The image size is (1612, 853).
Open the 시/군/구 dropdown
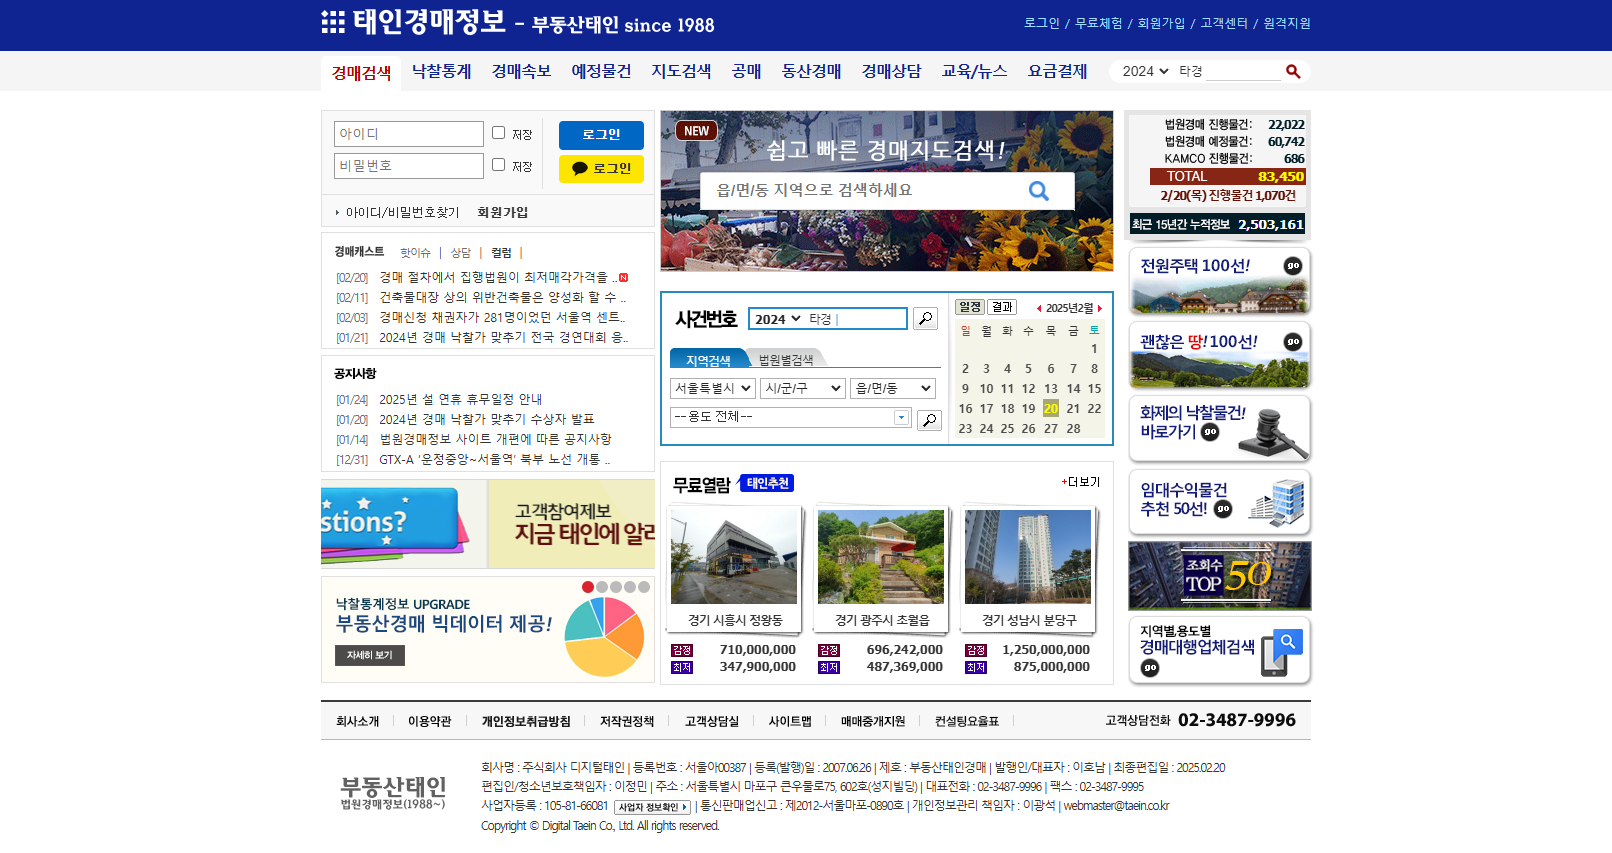803,388
